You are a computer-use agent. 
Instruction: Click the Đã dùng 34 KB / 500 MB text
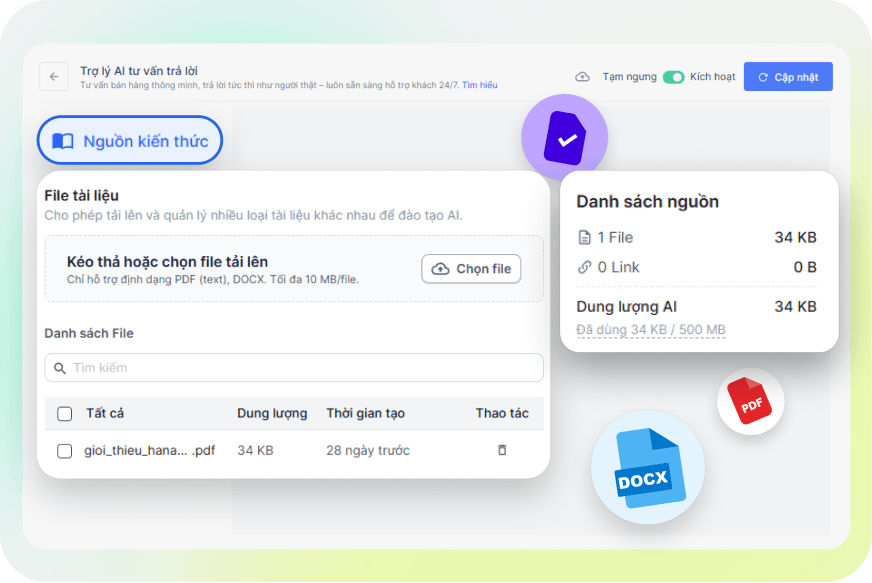click(651, 330)
